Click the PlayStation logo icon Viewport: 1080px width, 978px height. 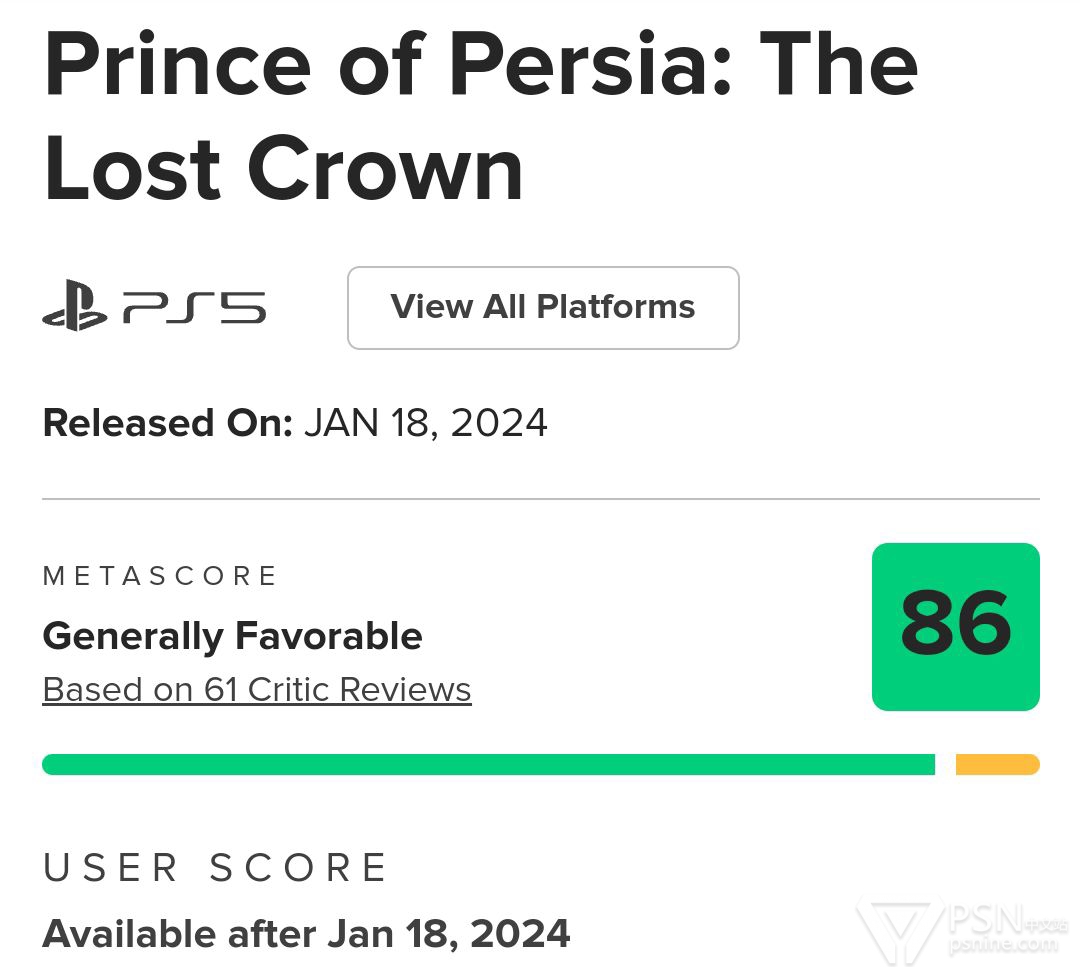pyautogui.click(x=75, y=305)
